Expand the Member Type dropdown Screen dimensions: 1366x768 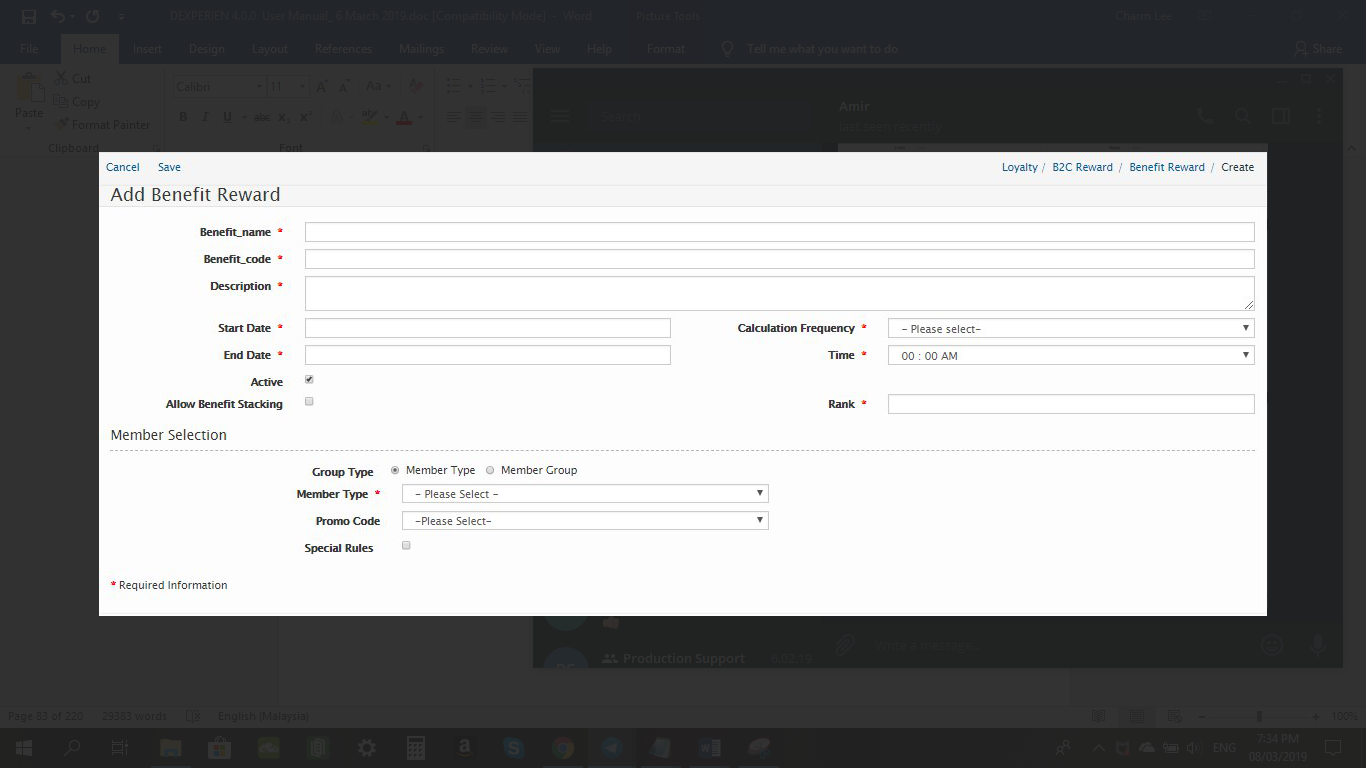click(584, 494)
